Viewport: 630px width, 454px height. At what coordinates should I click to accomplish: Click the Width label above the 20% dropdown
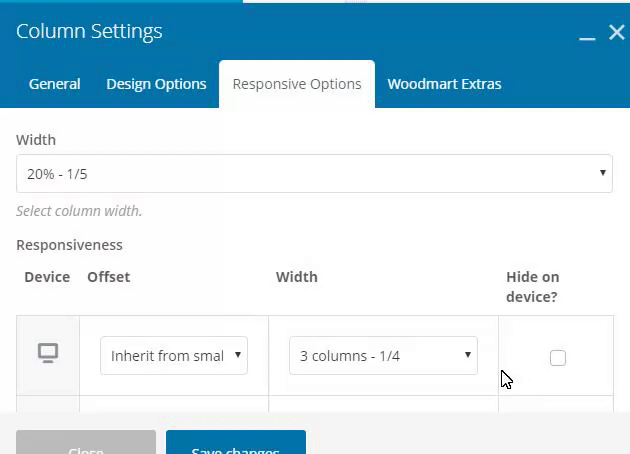36,140
